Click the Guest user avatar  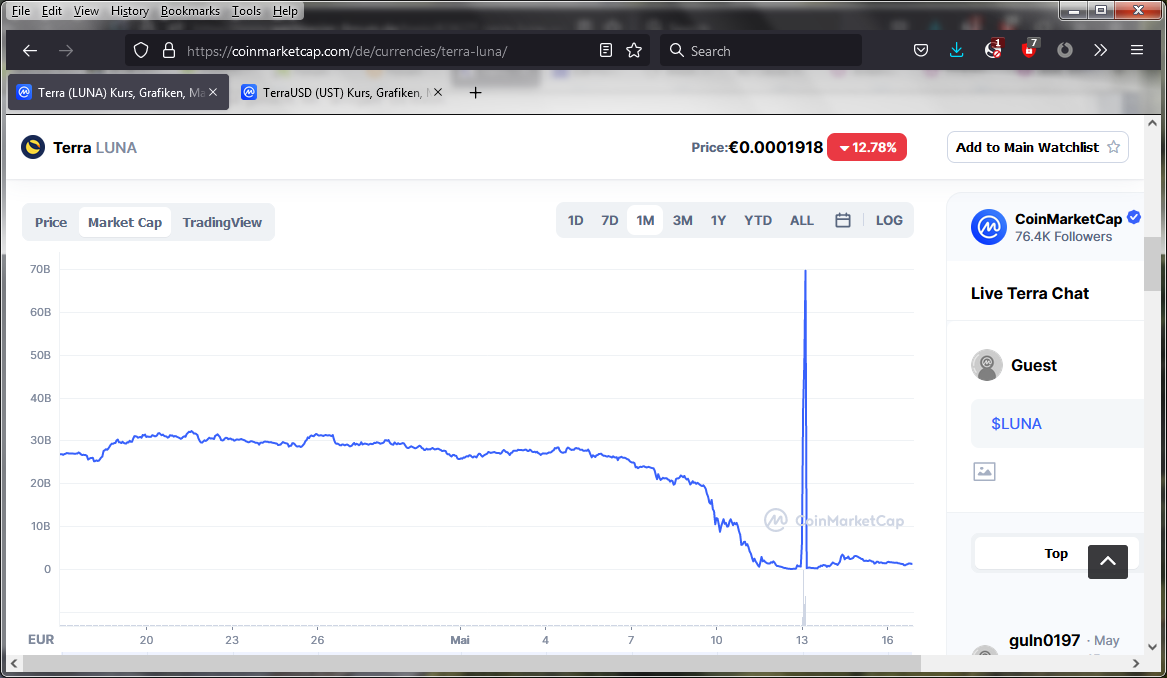pos(987,365)
